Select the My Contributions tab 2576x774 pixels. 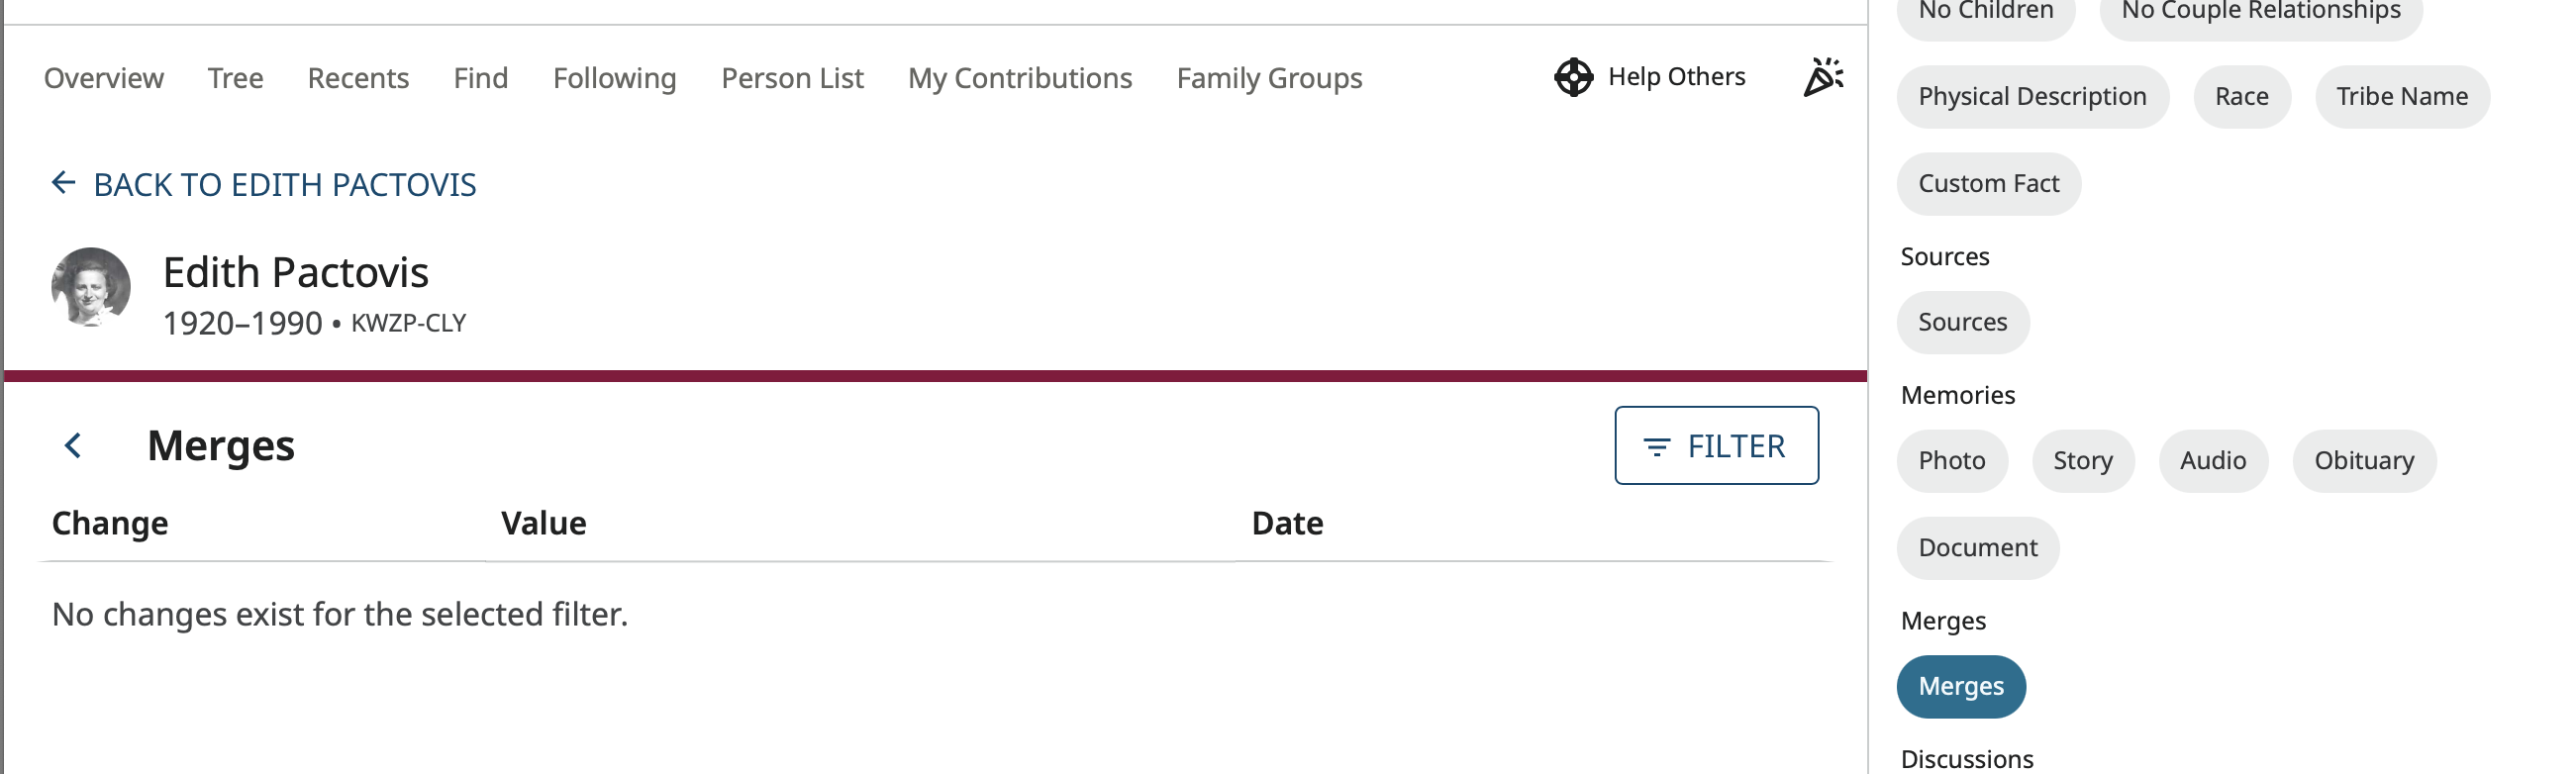(1019, 78)
